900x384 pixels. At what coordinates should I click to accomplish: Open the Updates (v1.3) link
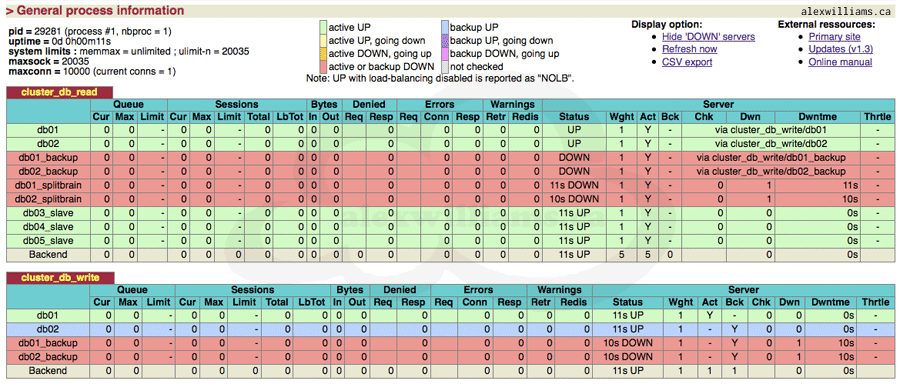841,49
